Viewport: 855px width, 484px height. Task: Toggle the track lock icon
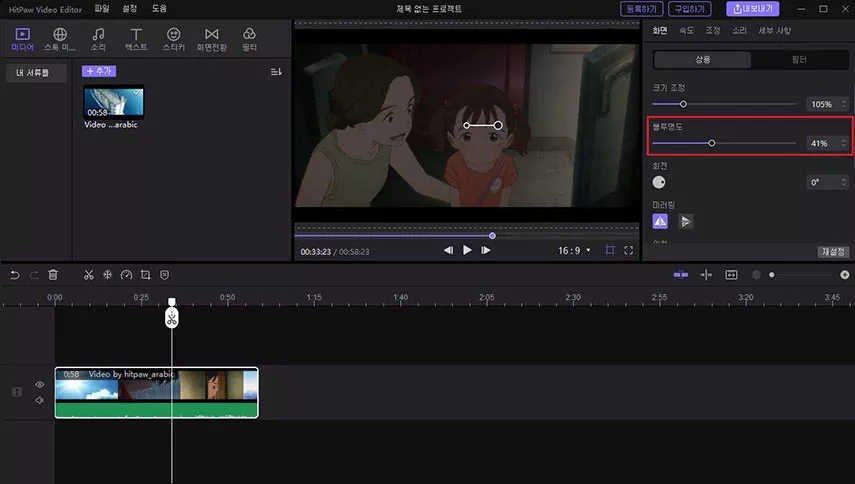pyautogui.click(x=17, y=392)
